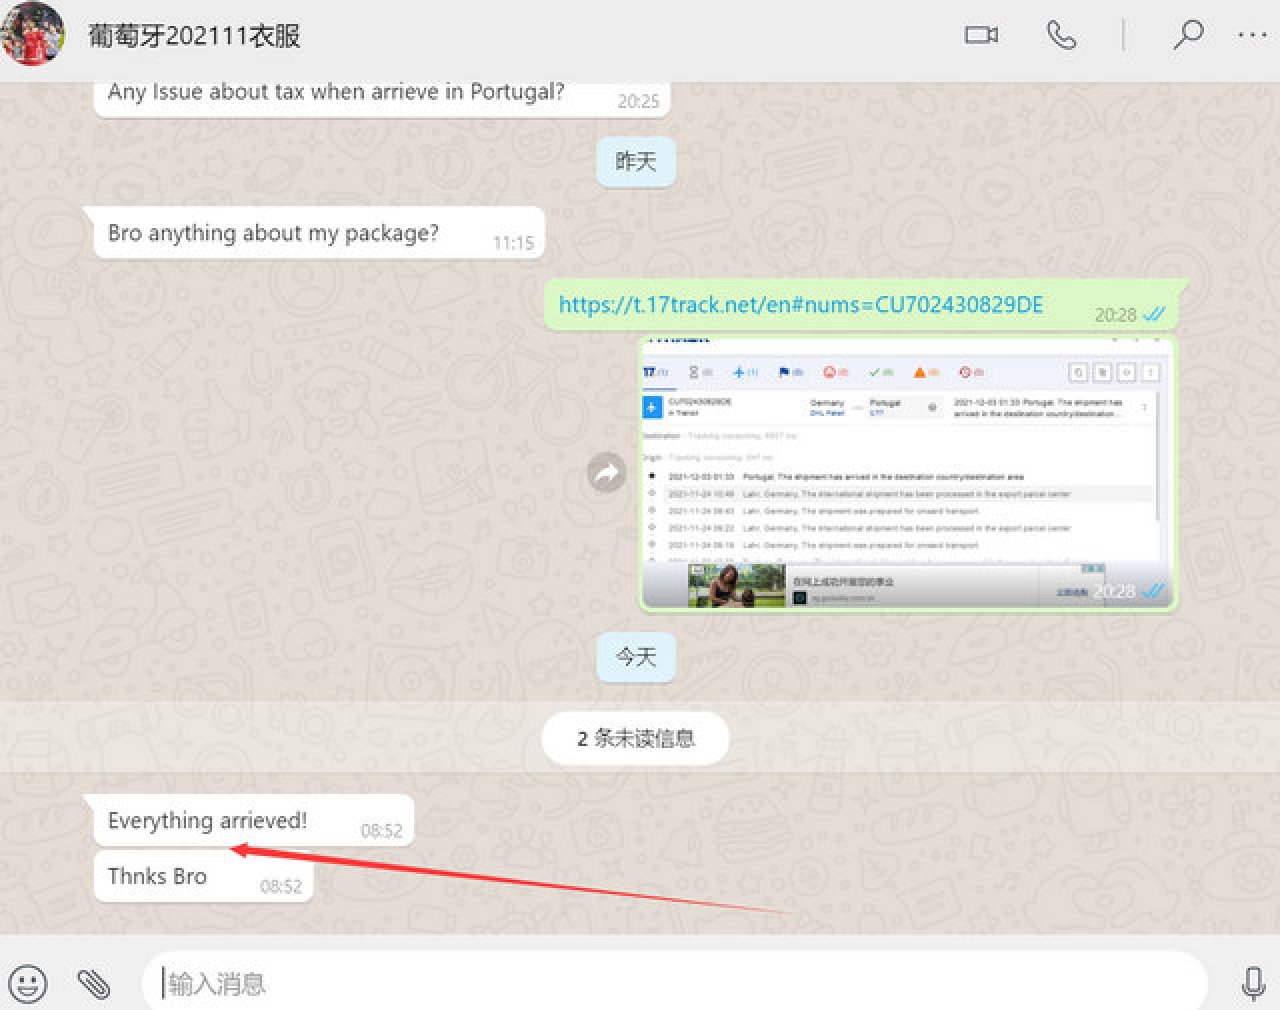Open contact info via chat name 葡萄牙202111衣服
The width and height of the screenshot is (1280, 1010).
coord(194,36)
